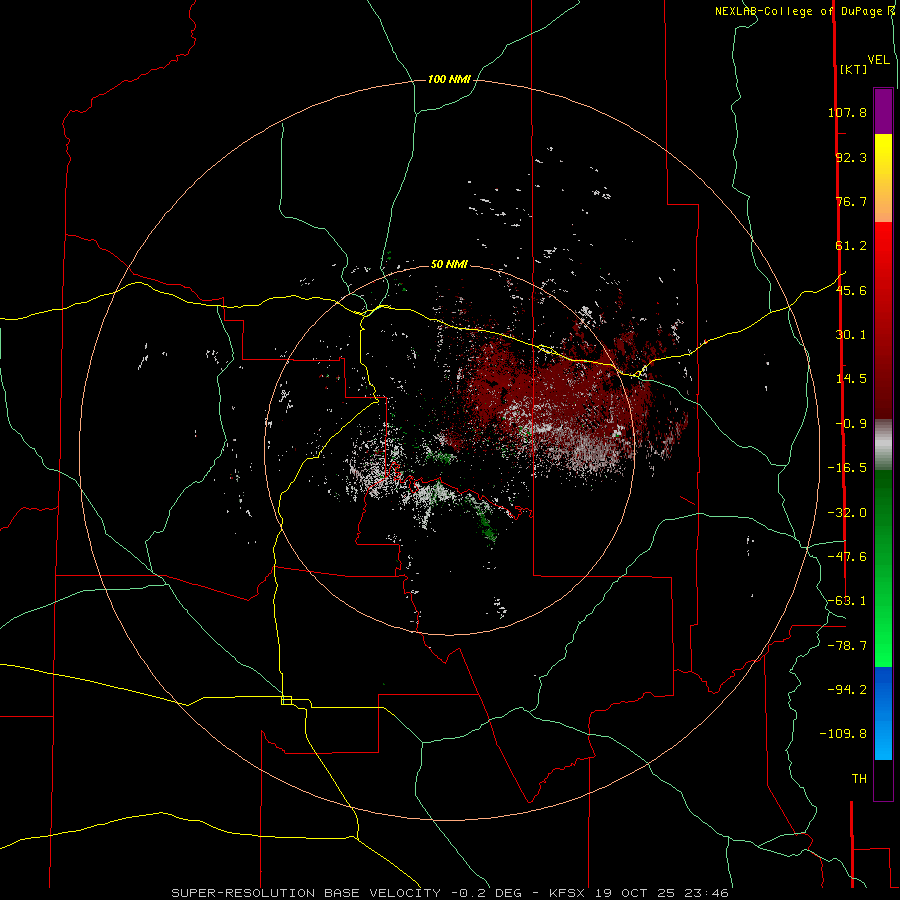
Task: Click the yellow-orange segment of the velocity color bar
Action: coord(883,178)
